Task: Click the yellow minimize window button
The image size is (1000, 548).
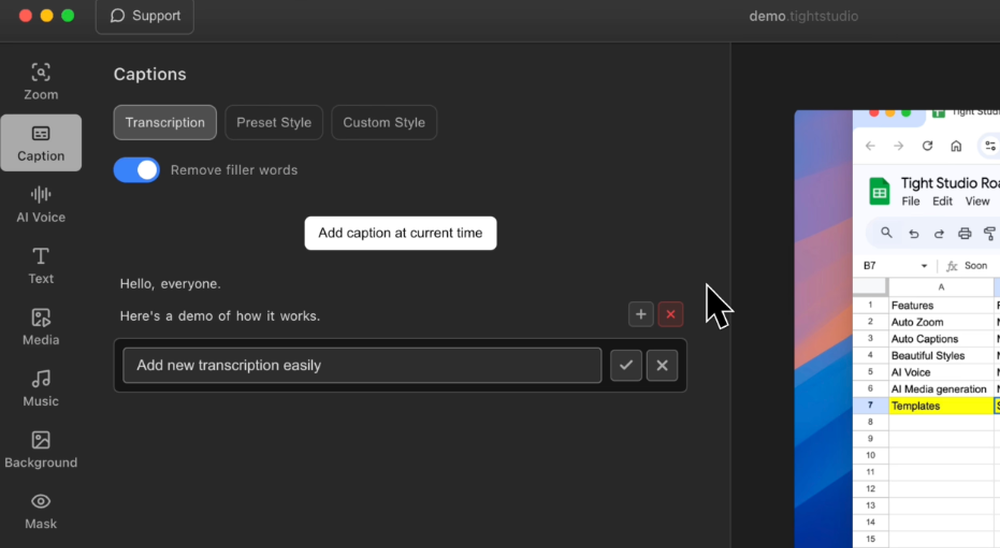Action: (47, 15)
